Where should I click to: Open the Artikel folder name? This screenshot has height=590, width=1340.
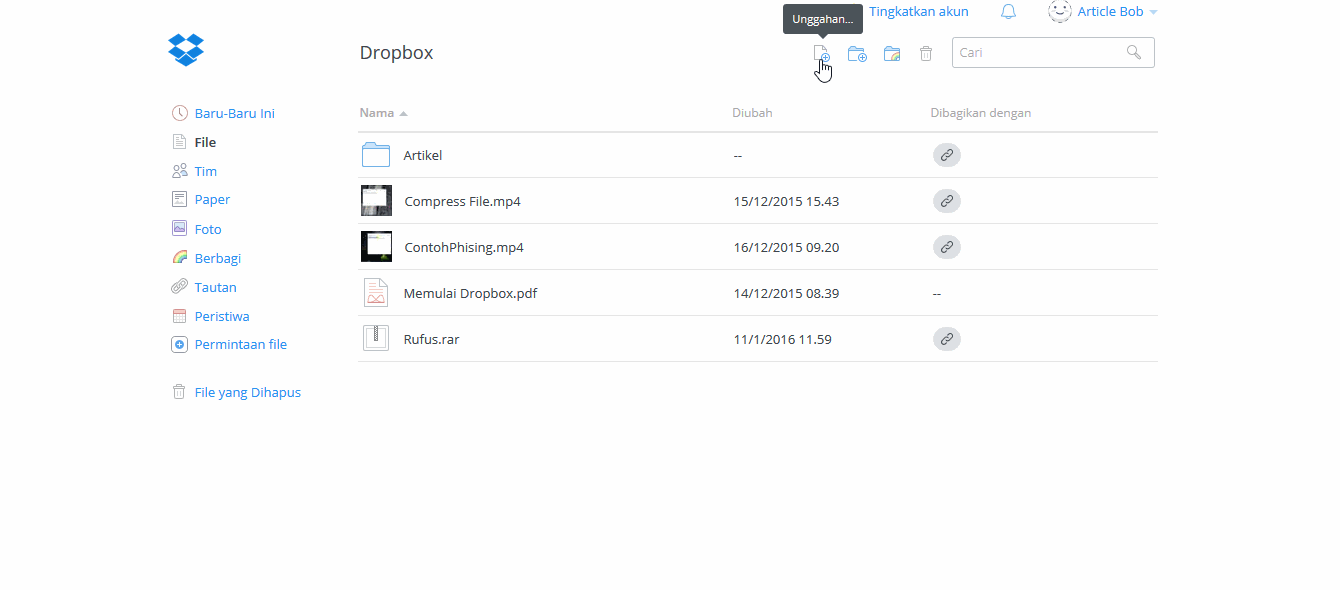423,155
